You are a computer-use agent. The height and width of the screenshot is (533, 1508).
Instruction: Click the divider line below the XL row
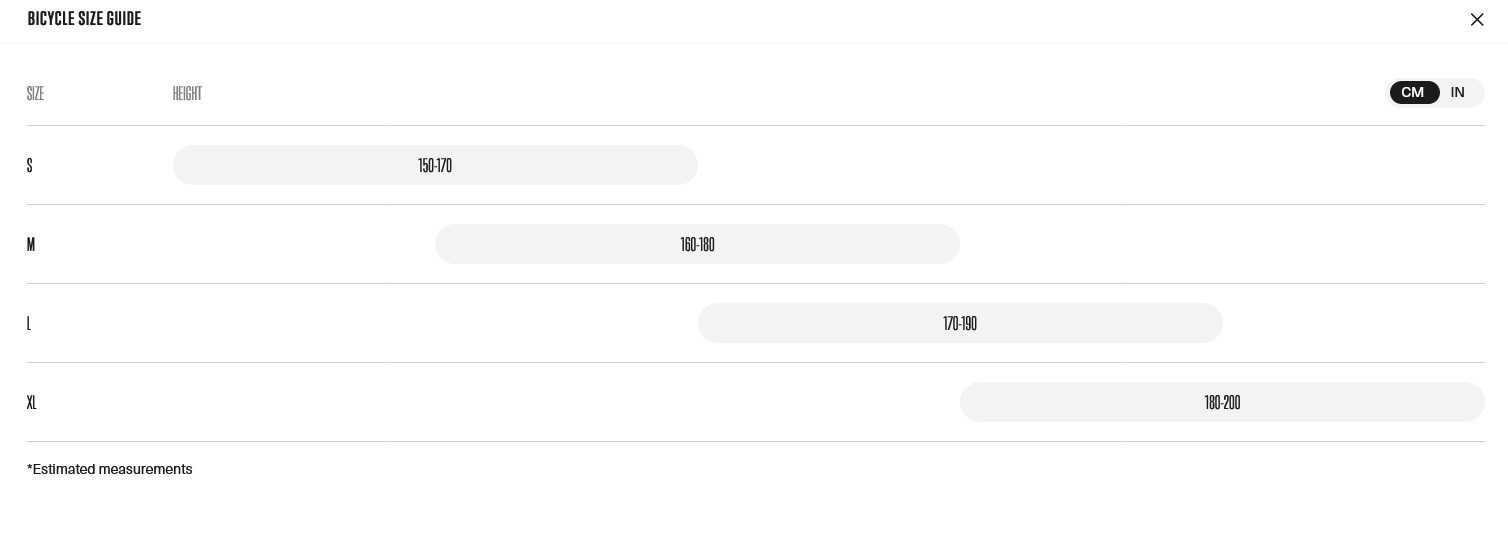click(755, 441)
